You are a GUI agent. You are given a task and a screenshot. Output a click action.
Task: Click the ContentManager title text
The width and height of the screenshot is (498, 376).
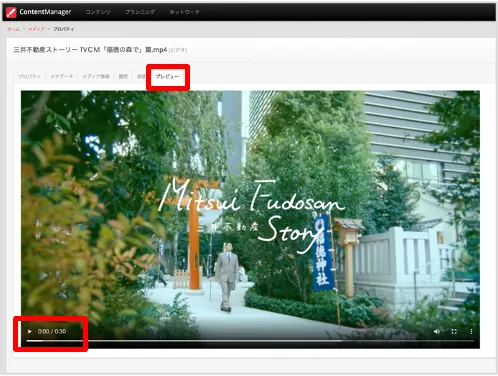45,12
